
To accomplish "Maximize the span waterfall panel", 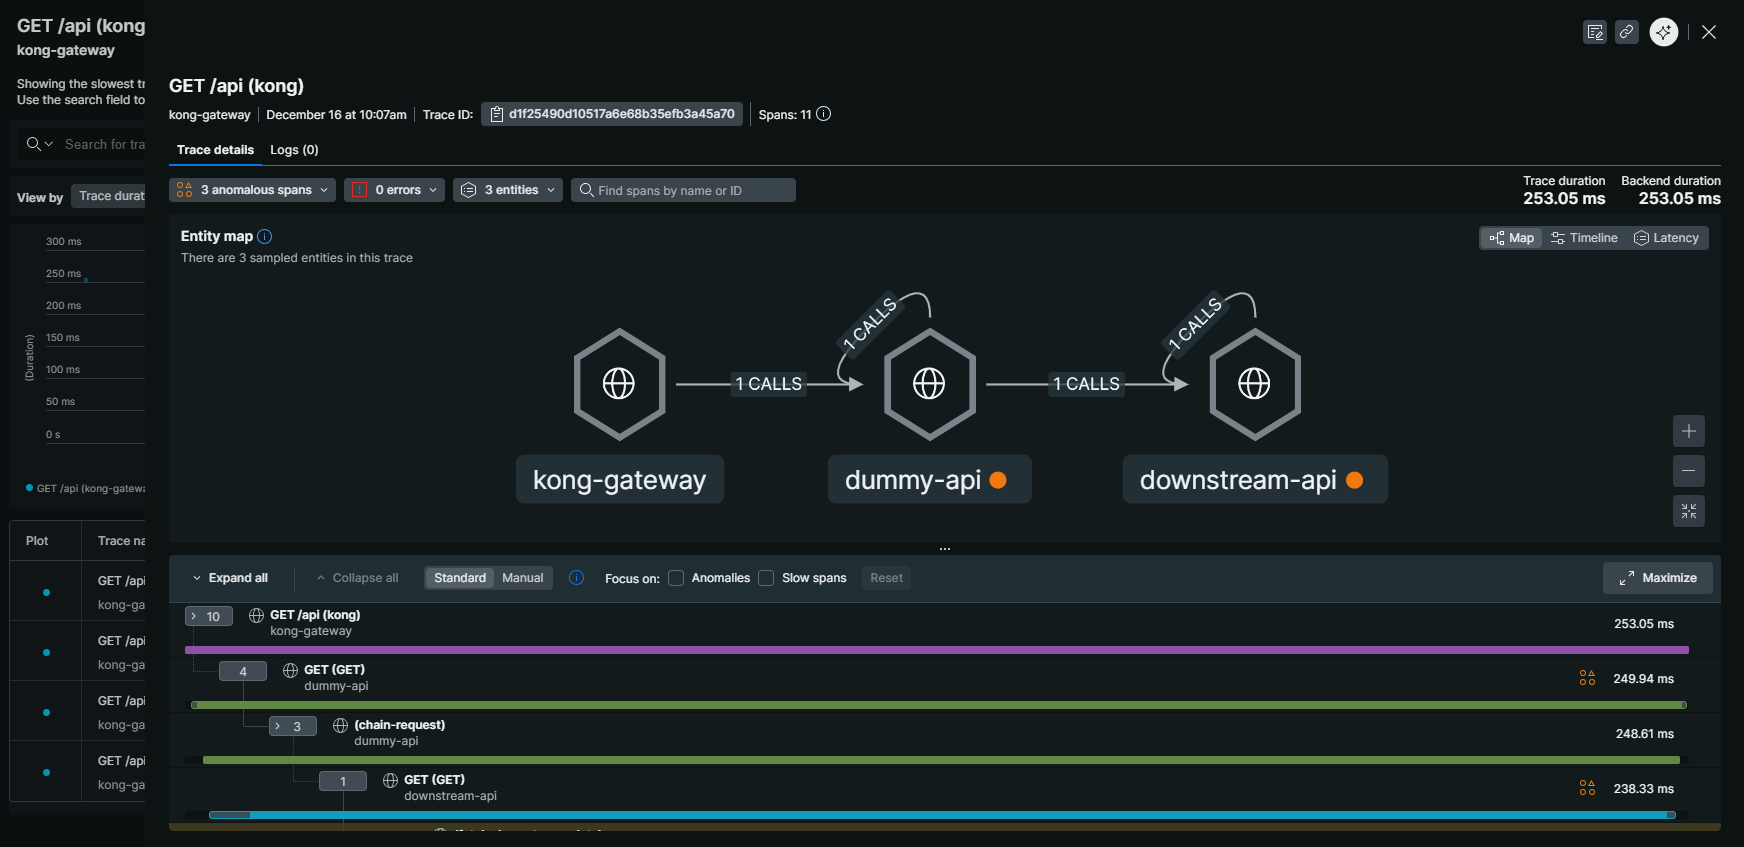I will (1657, 578).
